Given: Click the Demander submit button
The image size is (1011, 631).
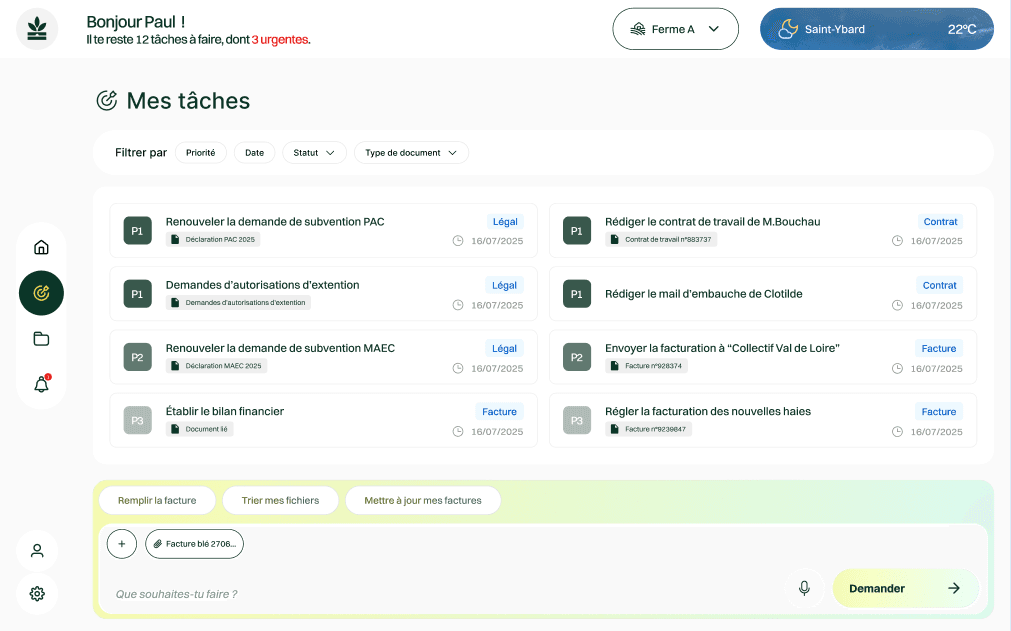Looking at the screenshot, I should 905,588.
